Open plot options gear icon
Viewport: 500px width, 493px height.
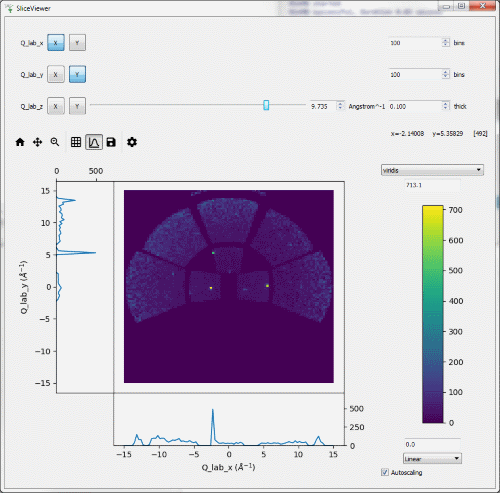tap(132, 142)
